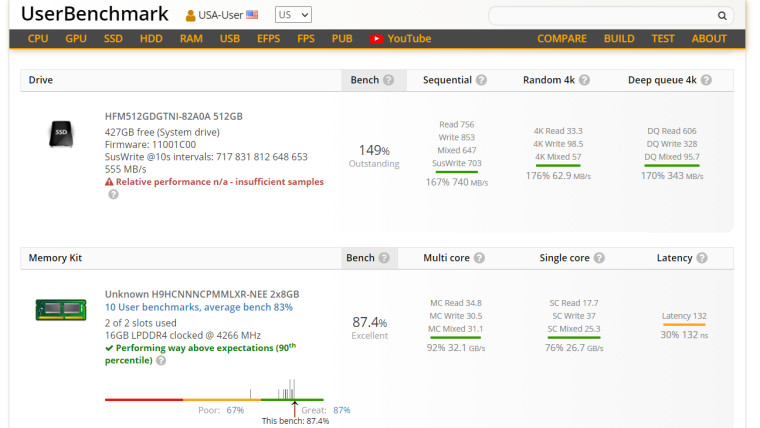The height and width of the screenshot is (428, 760).
Task: Open the GPU menu
Action: pos(76,39)
